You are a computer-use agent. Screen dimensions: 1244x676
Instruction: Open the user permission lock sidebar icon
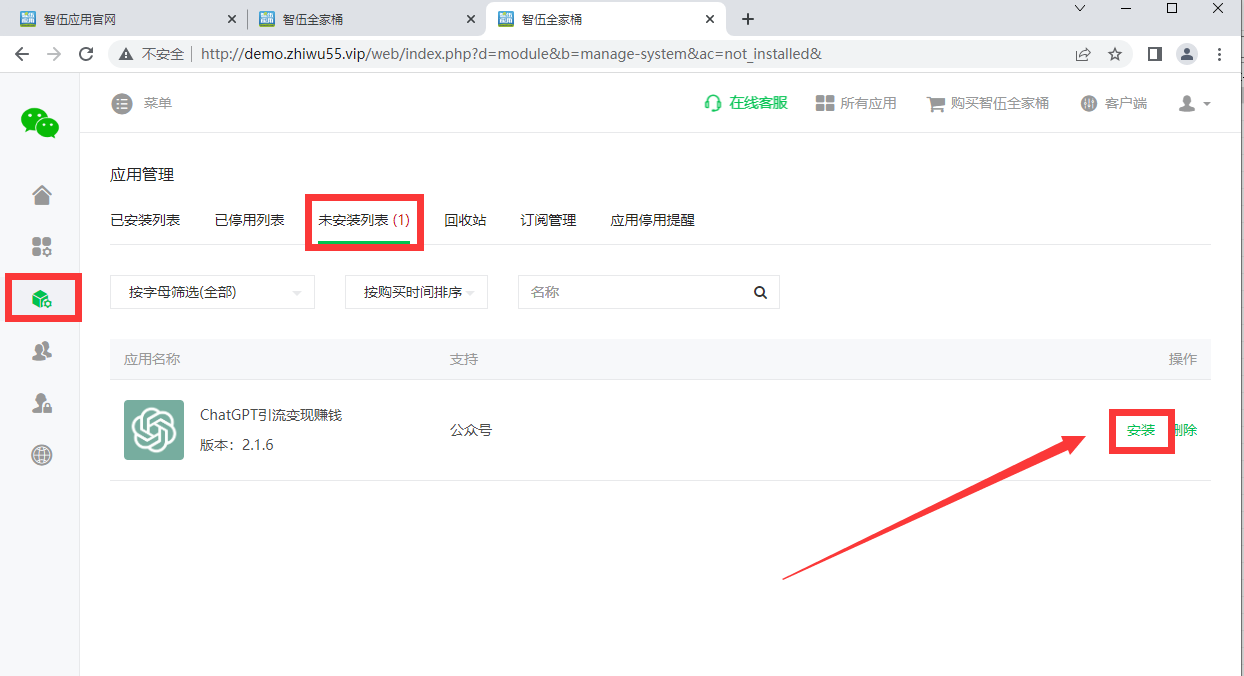tap(41, 403)
